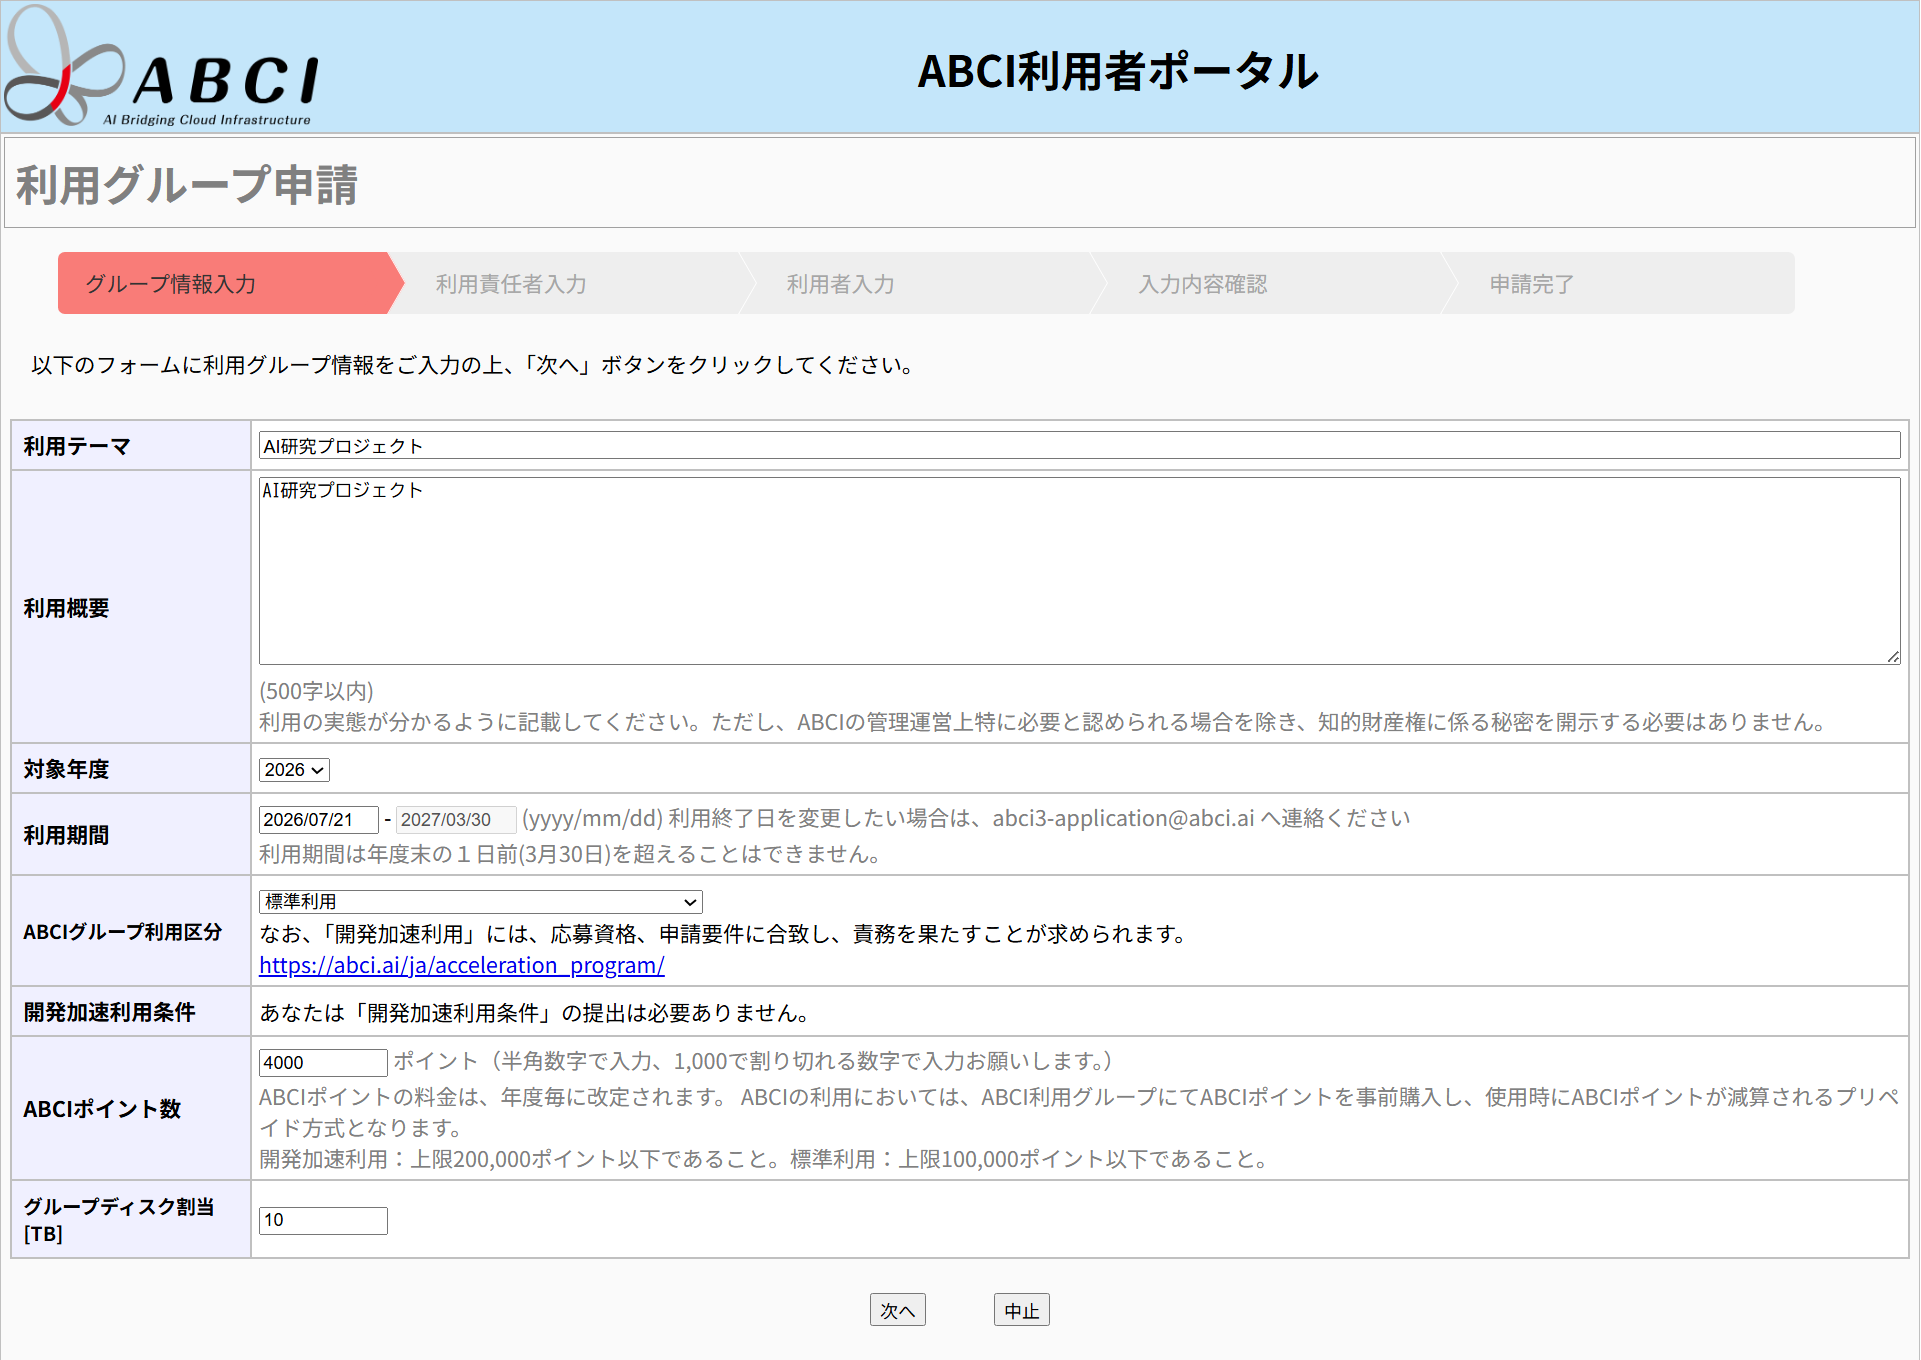
Task: Click the 利用概要 row label
Action: (67, 608)
